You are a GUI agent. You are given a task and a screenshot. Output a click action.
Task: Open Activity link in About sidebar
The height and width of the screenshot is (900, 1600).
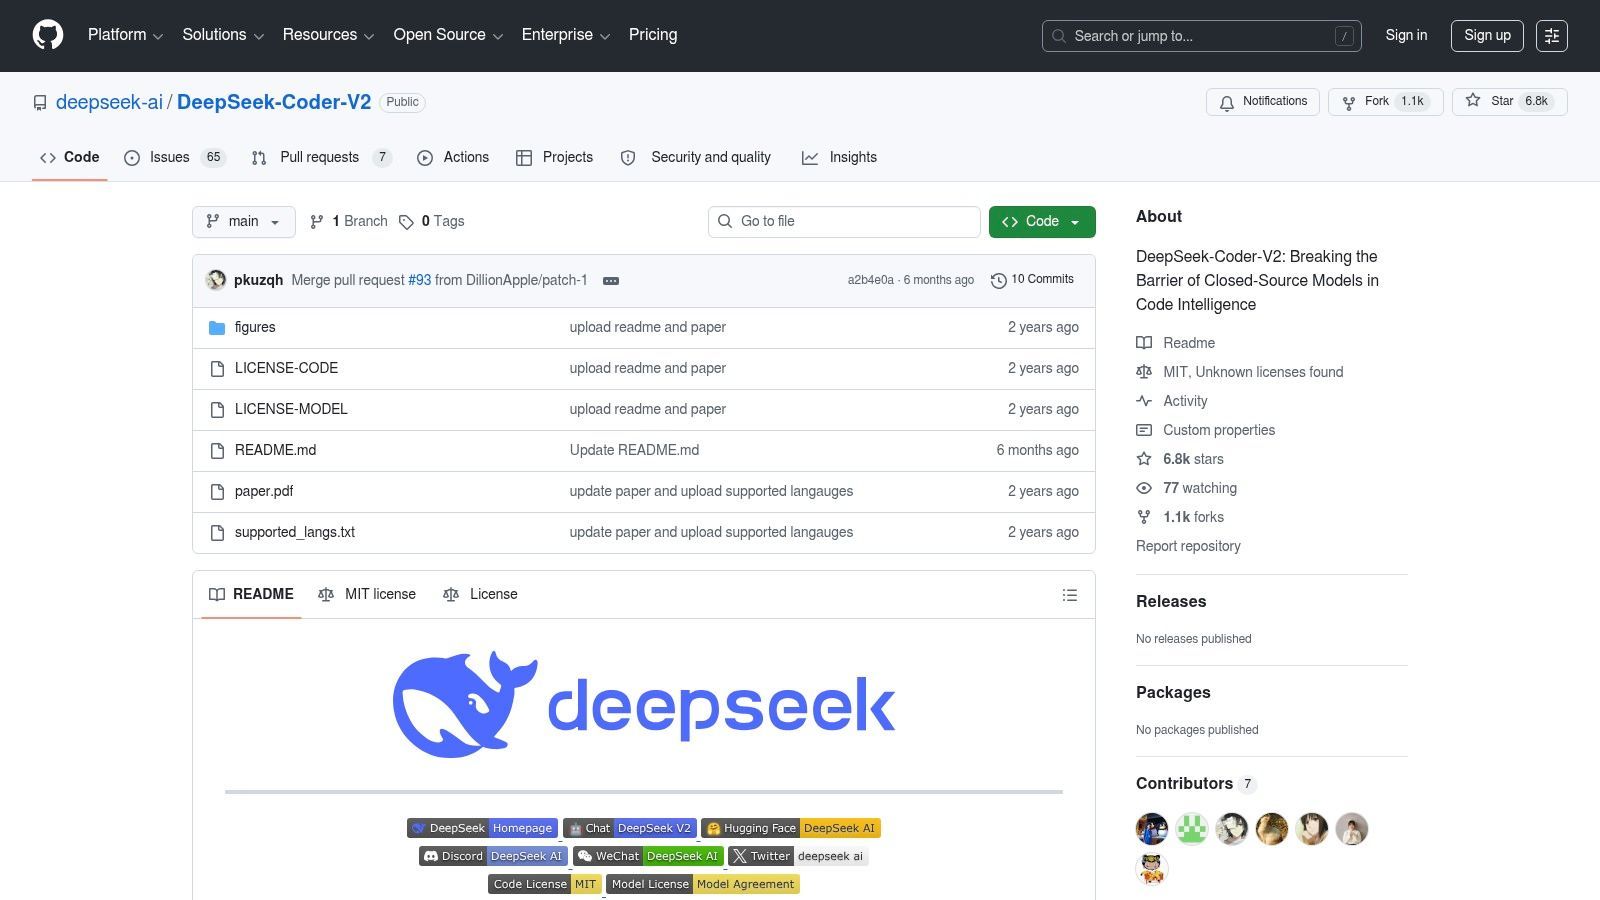(1172, 401)
